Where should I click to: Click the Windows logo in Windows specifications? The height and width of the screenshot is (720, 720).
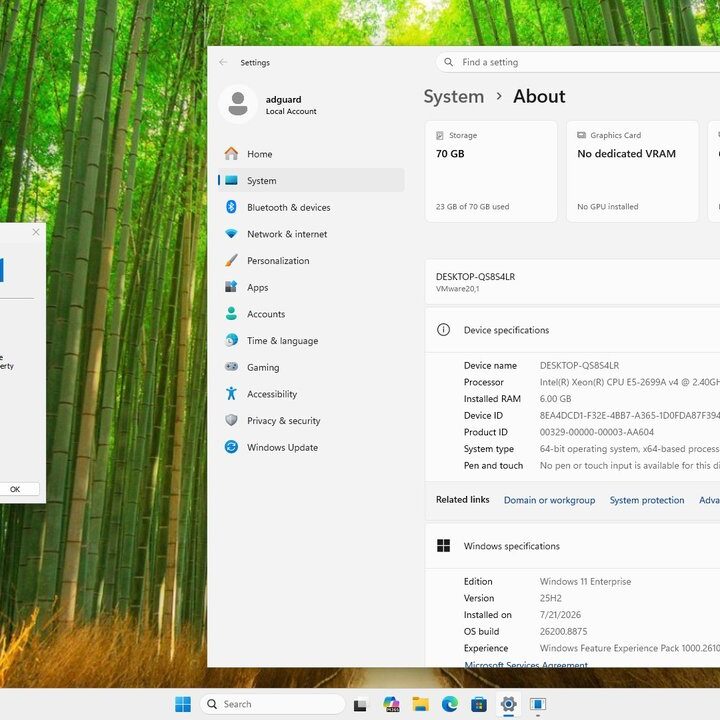[443, 546]
